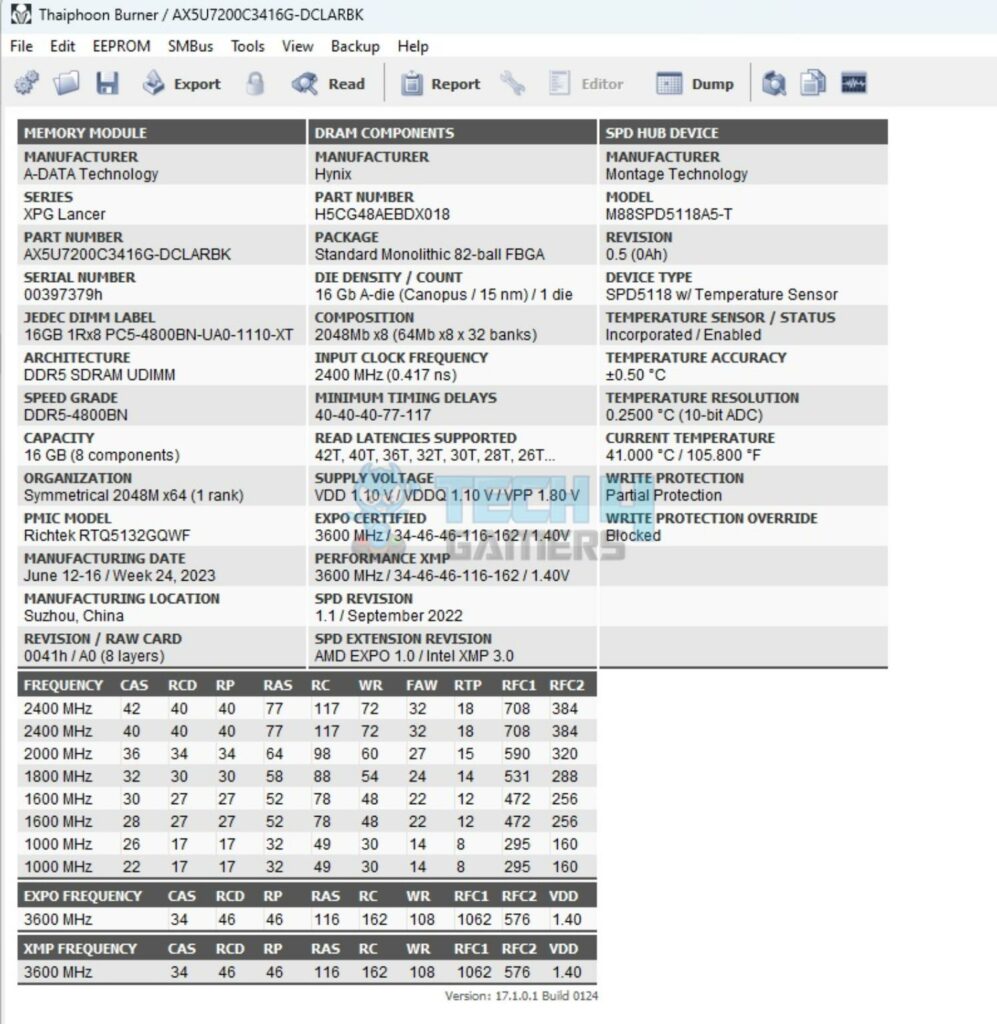The image size is (997, 1024).
Task: Open the Editor view
Action: coord(586,84)
